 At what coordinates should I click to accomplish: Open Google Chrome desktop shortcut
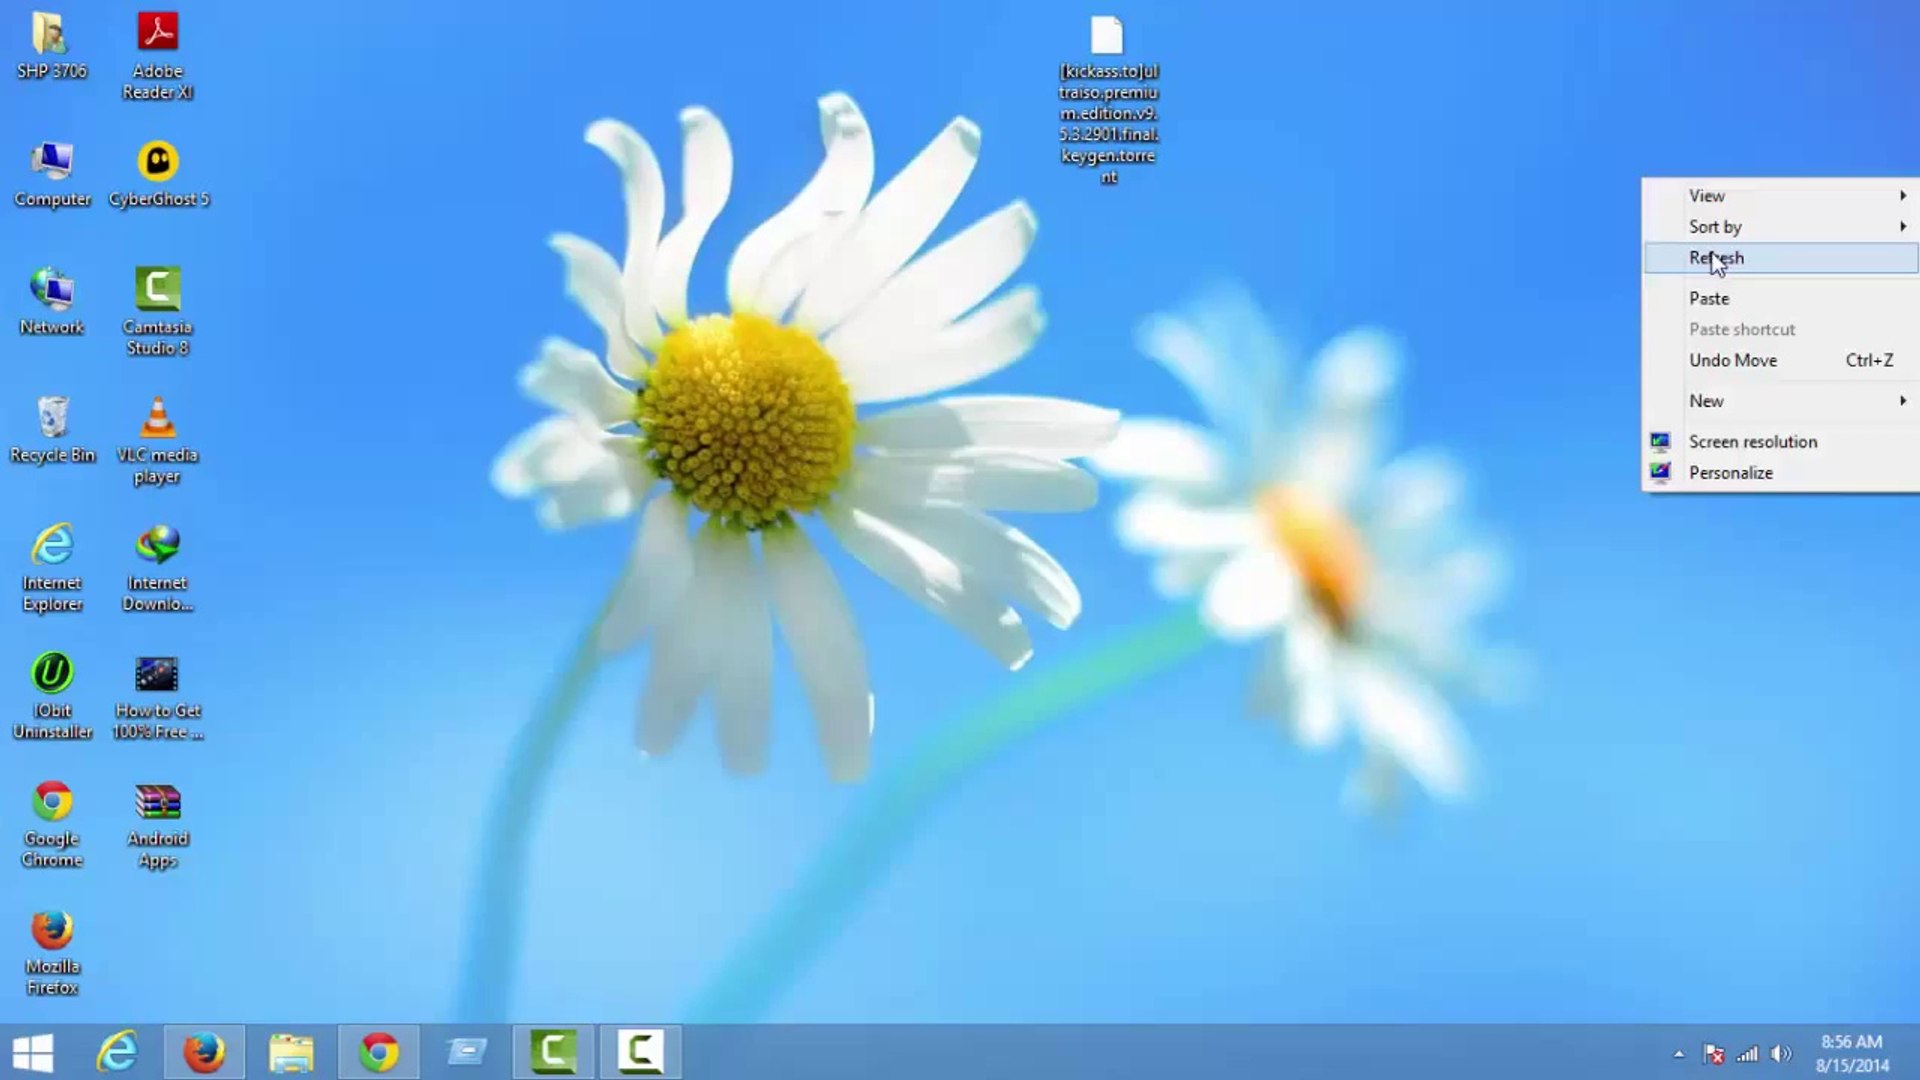pyautogui.click(x=52, y=823)
